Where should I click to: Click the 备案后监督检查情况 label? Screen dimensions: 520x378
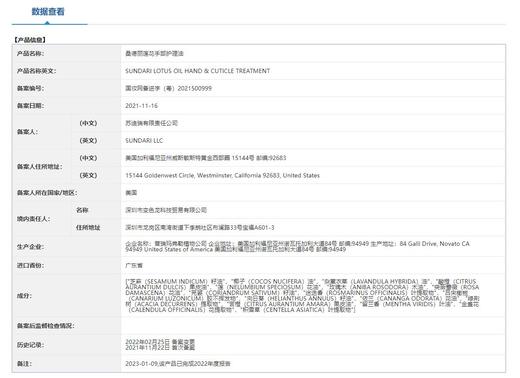45,326
